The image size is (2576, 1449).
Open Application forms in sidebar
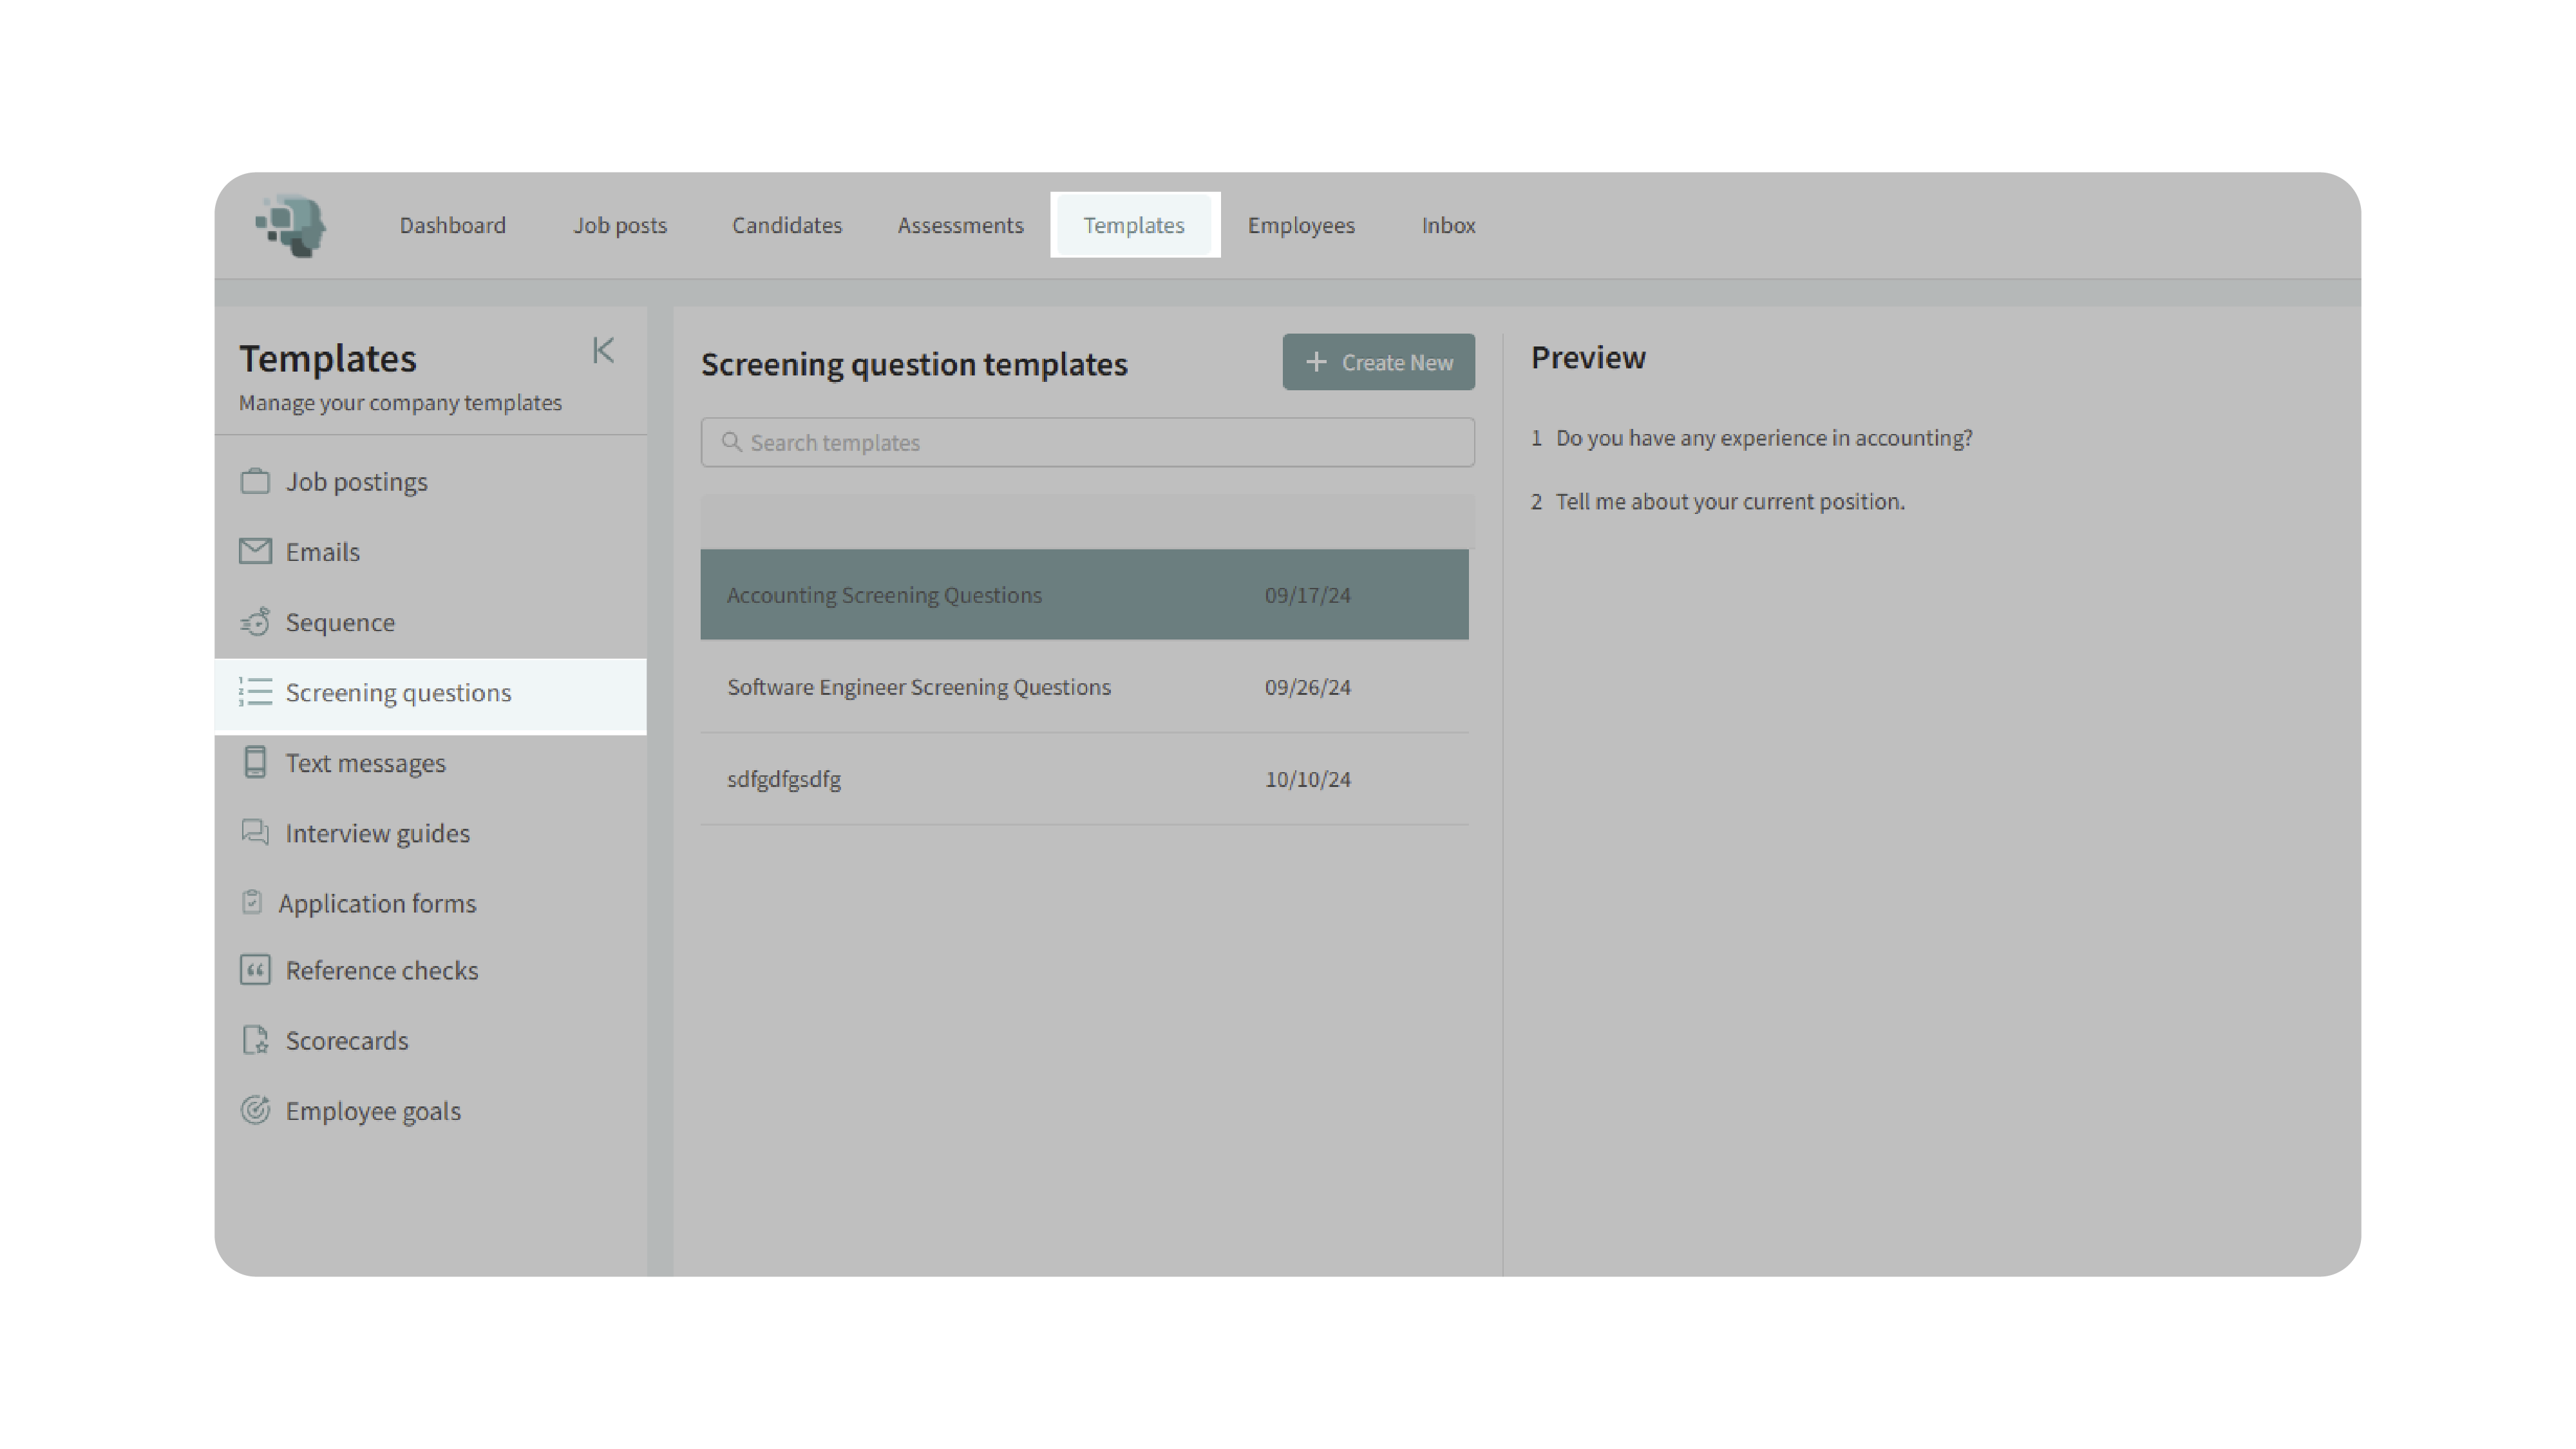[377, 903]
